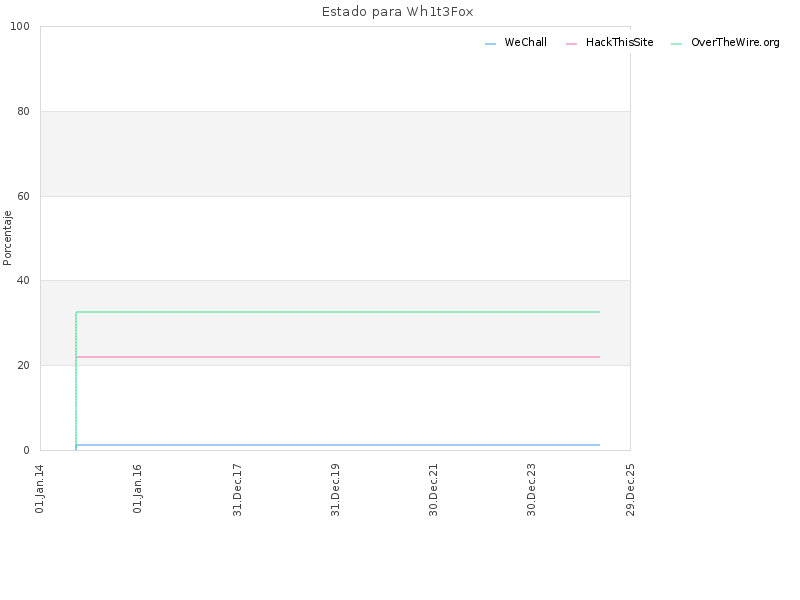Click the 31.Dec.17 x-axis date label
This screenshot has width=800, height=600.
coord(237,490)
